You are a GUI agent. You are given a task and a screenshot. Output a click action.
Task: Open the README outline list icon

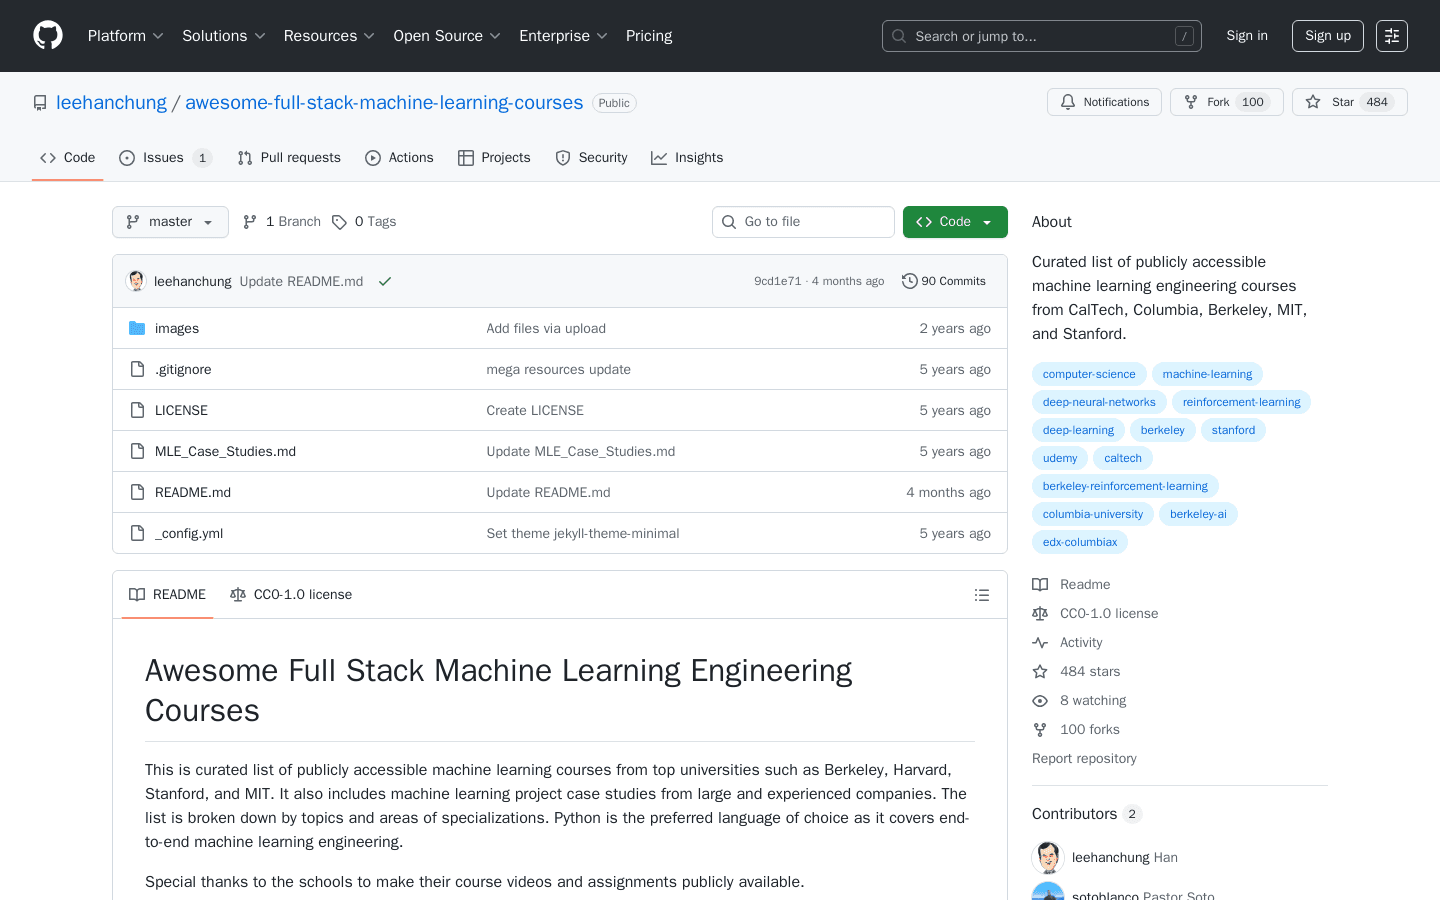982,594
